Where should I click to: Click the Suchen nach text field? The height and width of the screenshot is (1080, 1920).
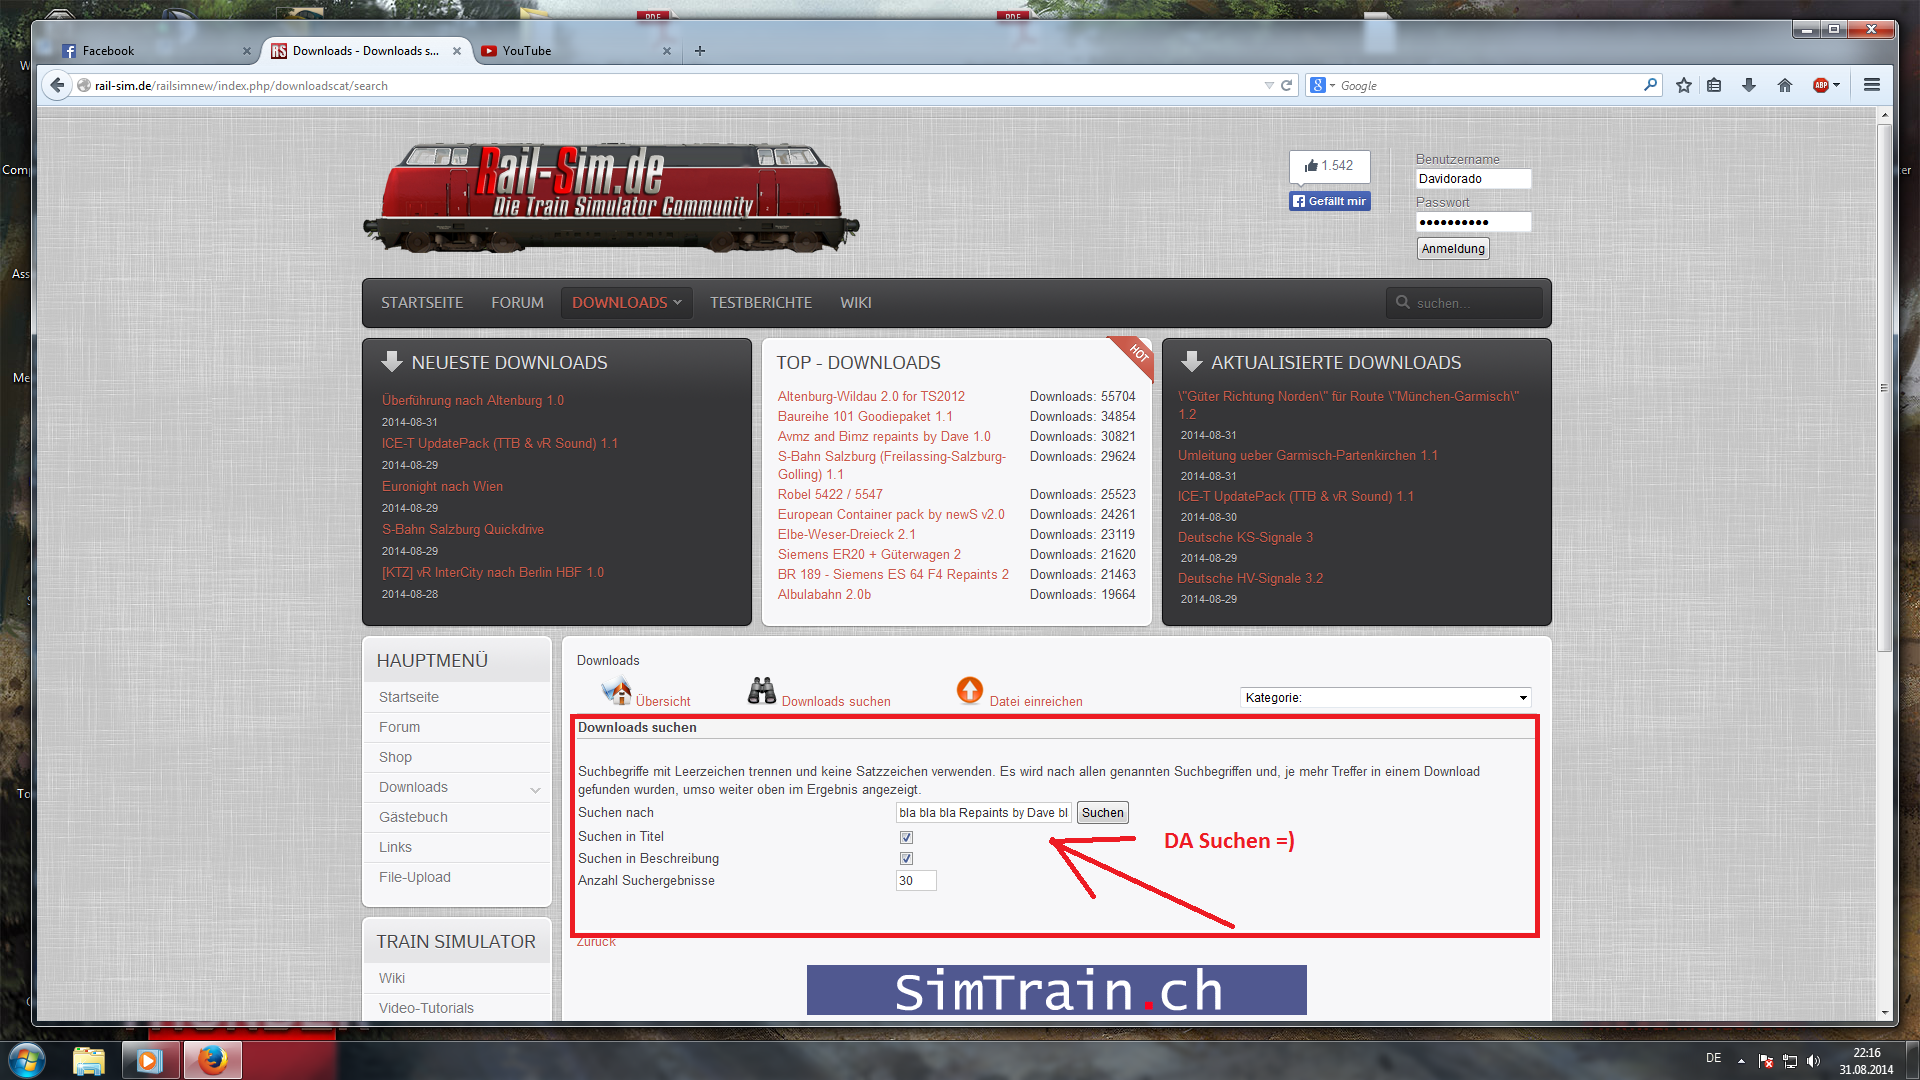coord(984,813)
